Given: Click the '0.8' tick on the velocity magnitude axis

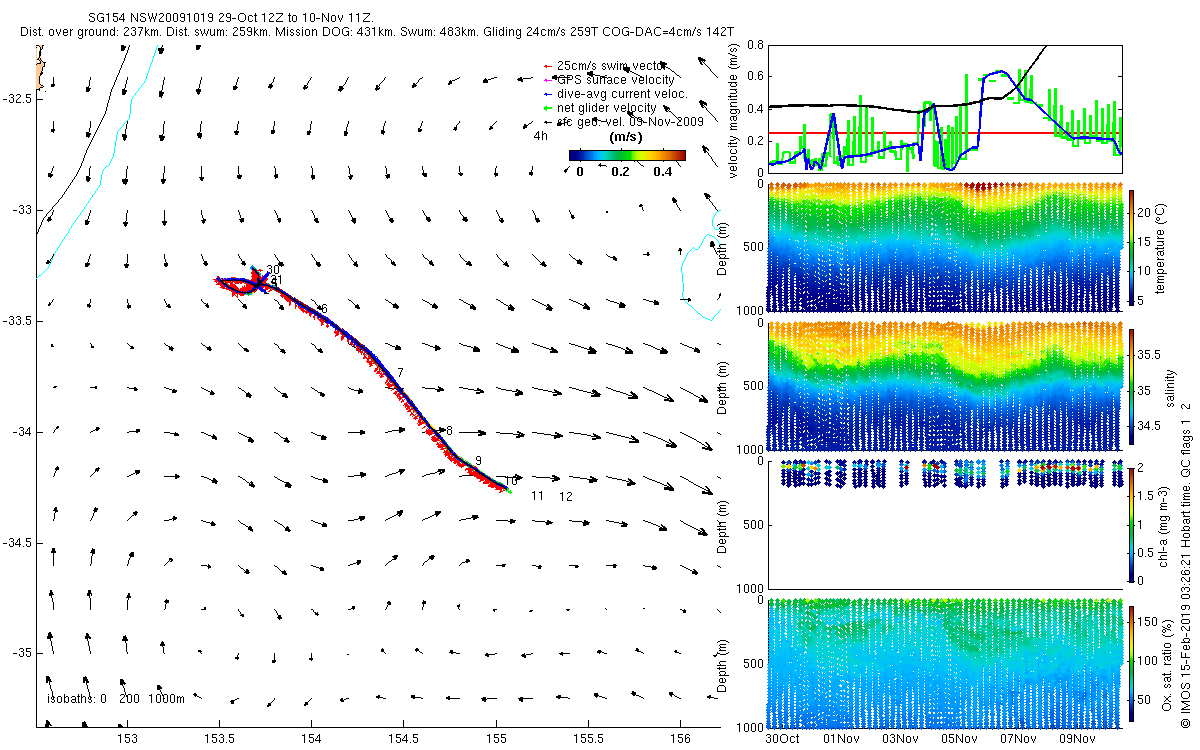Looking at the screenshot, I should click(x=755, y=46).
